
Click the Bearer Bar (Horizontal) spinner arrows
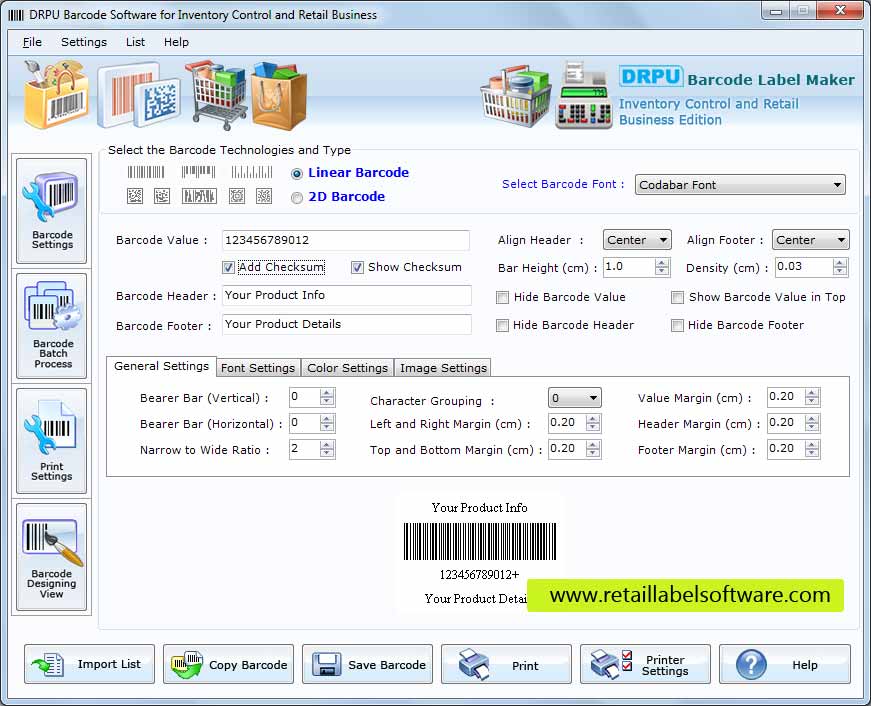click(x=327, y=423)
